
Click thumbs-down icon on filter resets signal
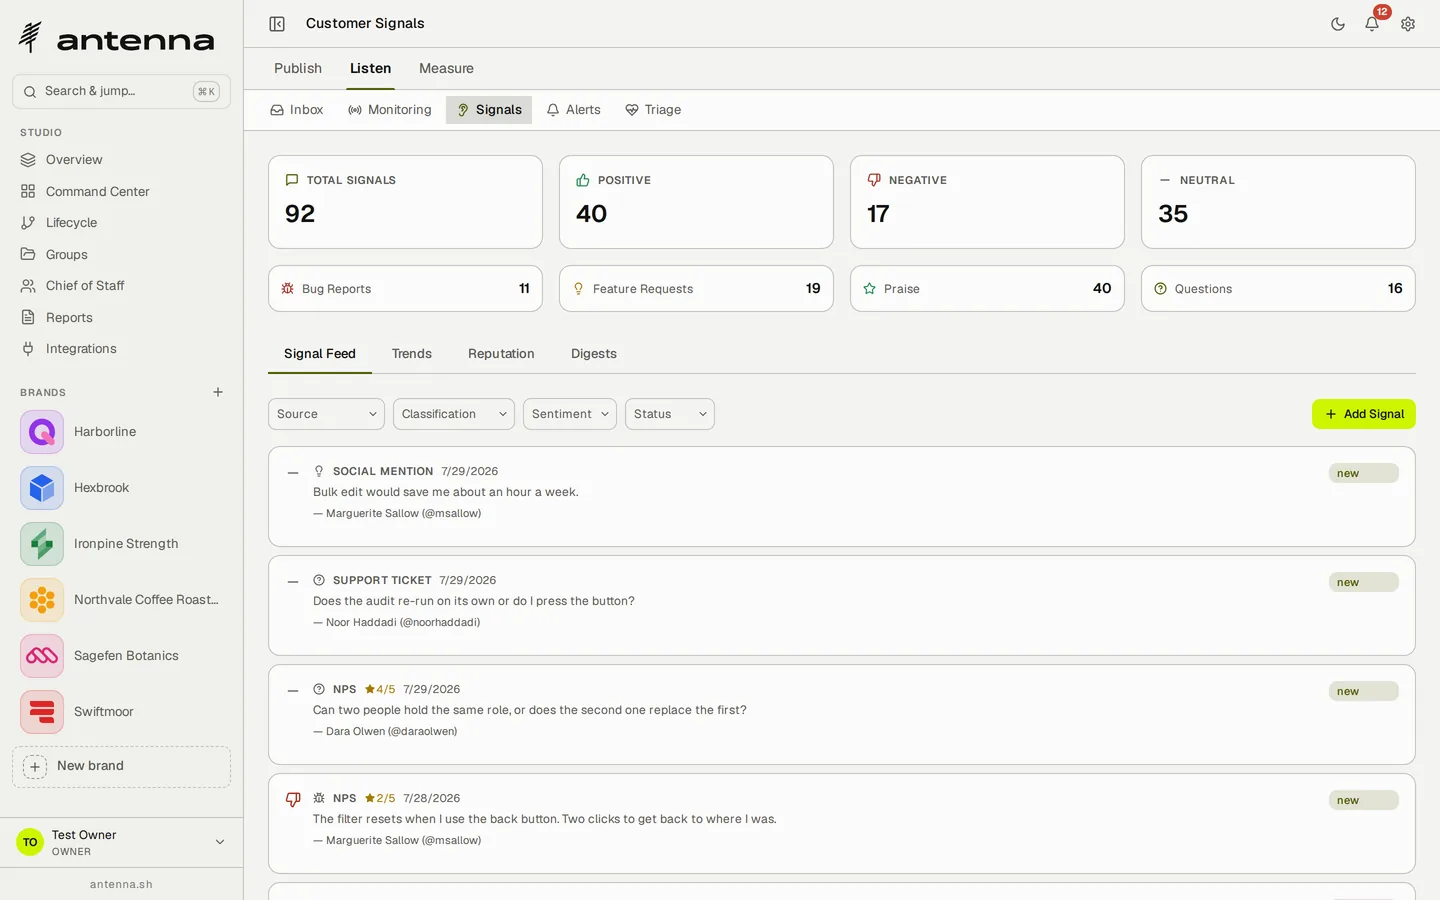tap(293, 800)
